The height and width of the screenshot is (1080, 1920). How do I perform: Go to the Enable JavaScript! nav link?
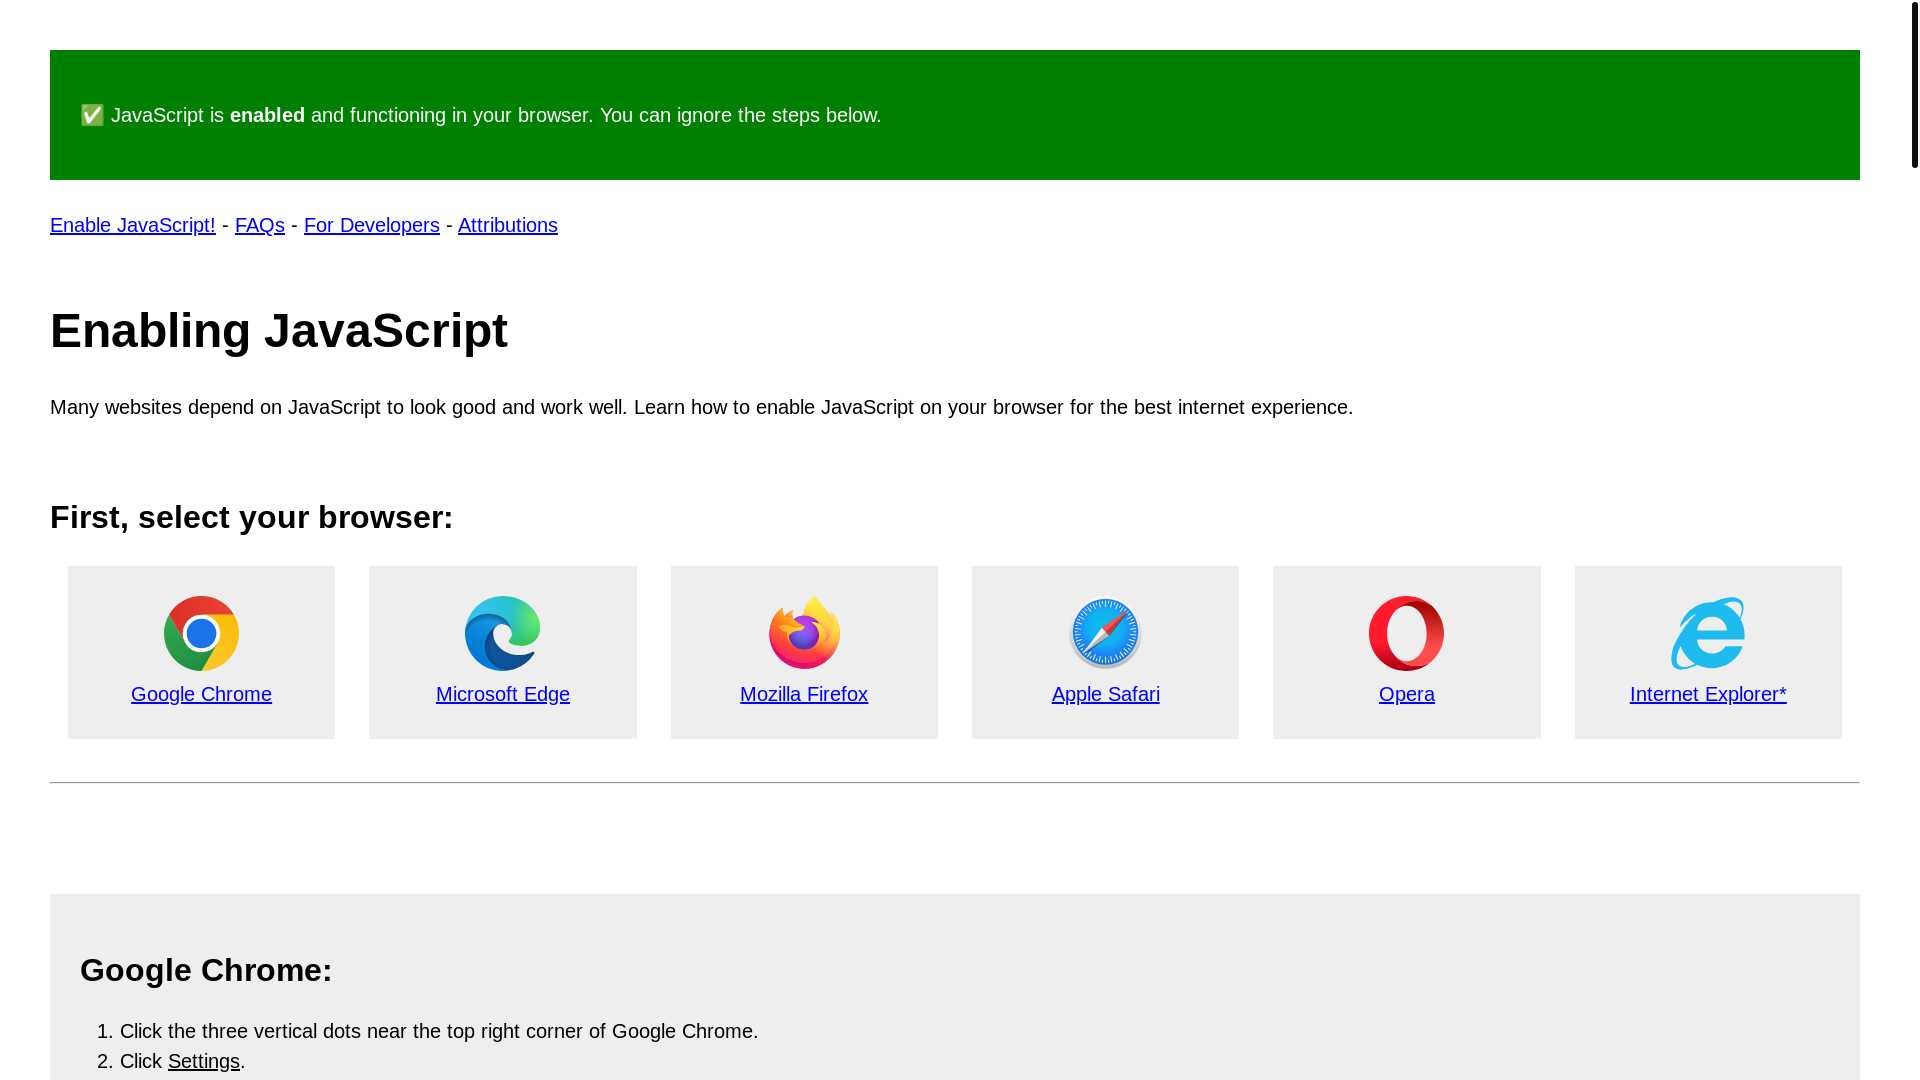point(133,225)
